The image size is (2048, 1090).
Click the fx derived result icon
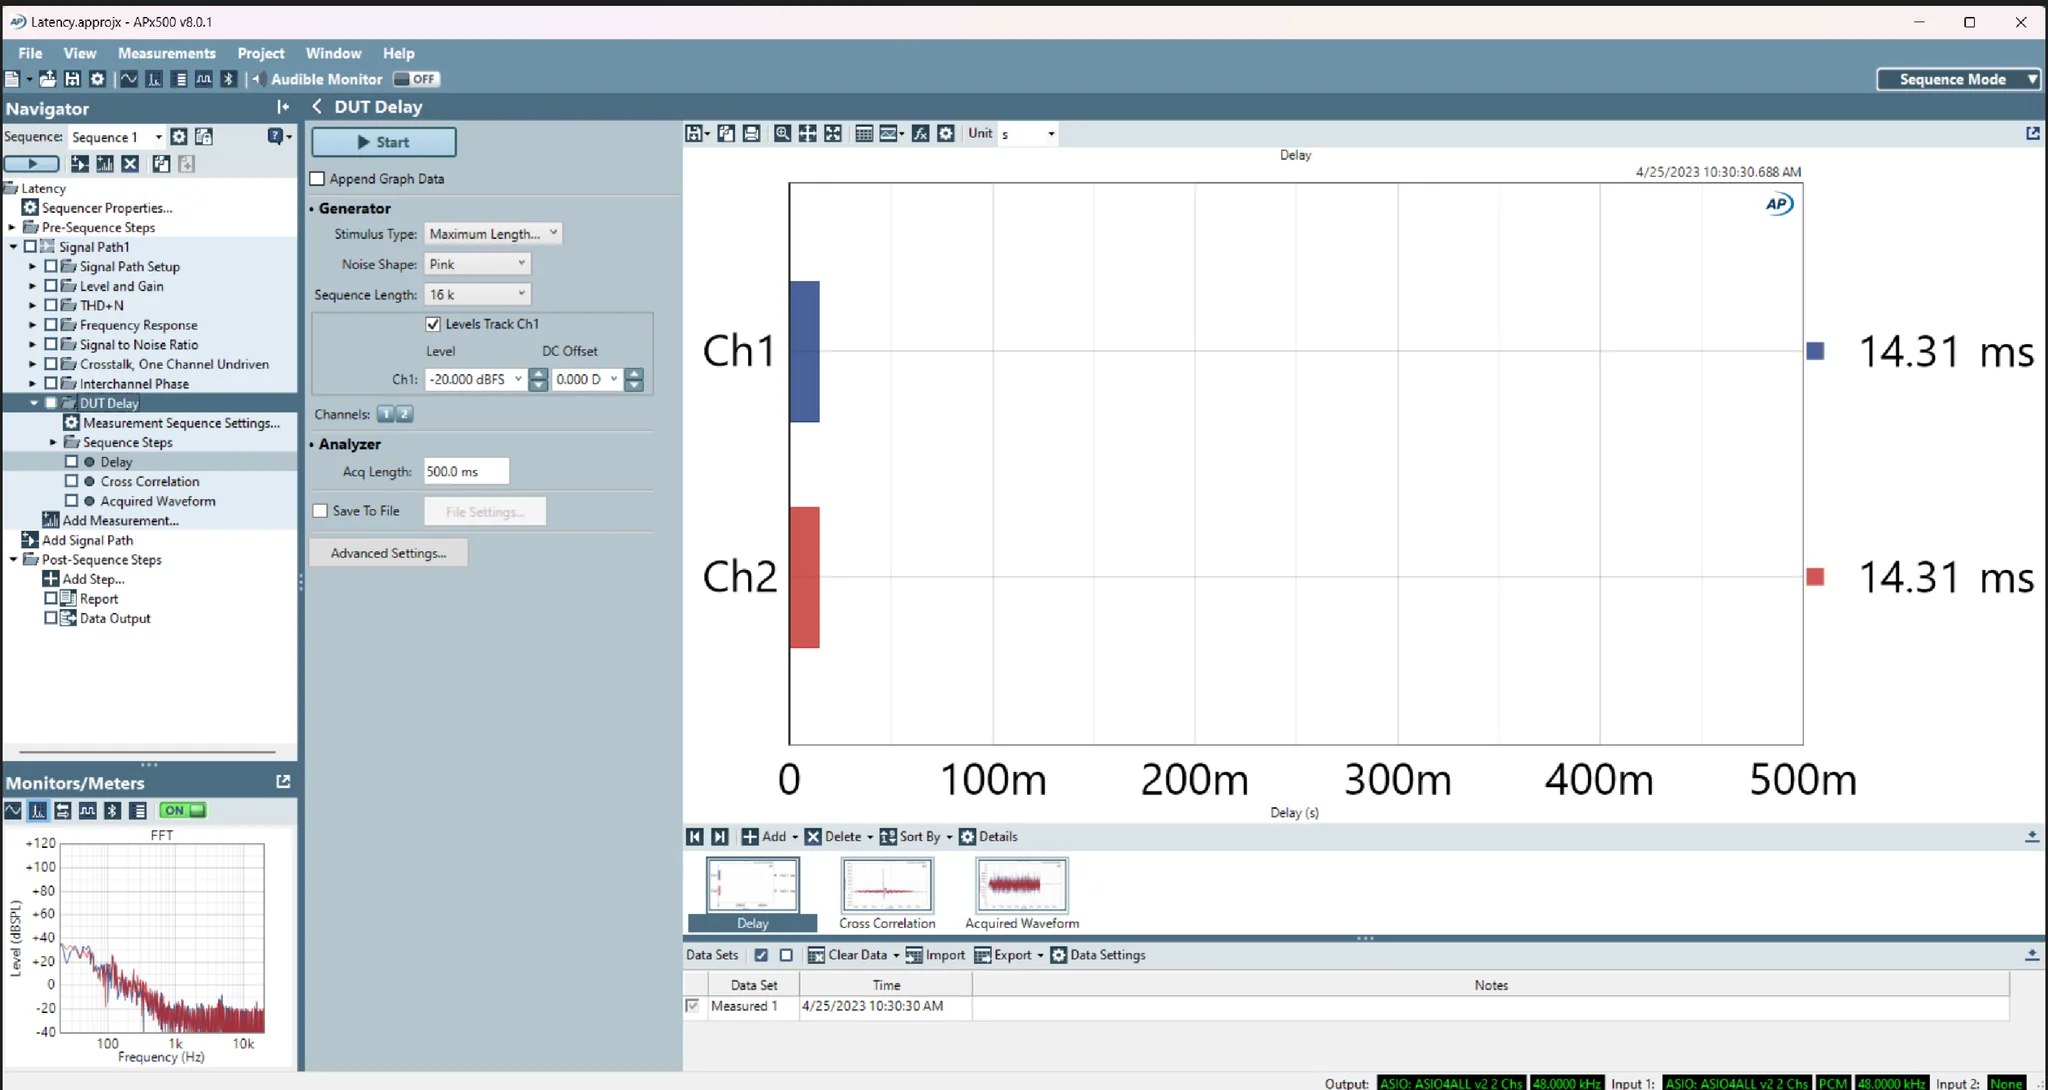[x=920, y=133]
